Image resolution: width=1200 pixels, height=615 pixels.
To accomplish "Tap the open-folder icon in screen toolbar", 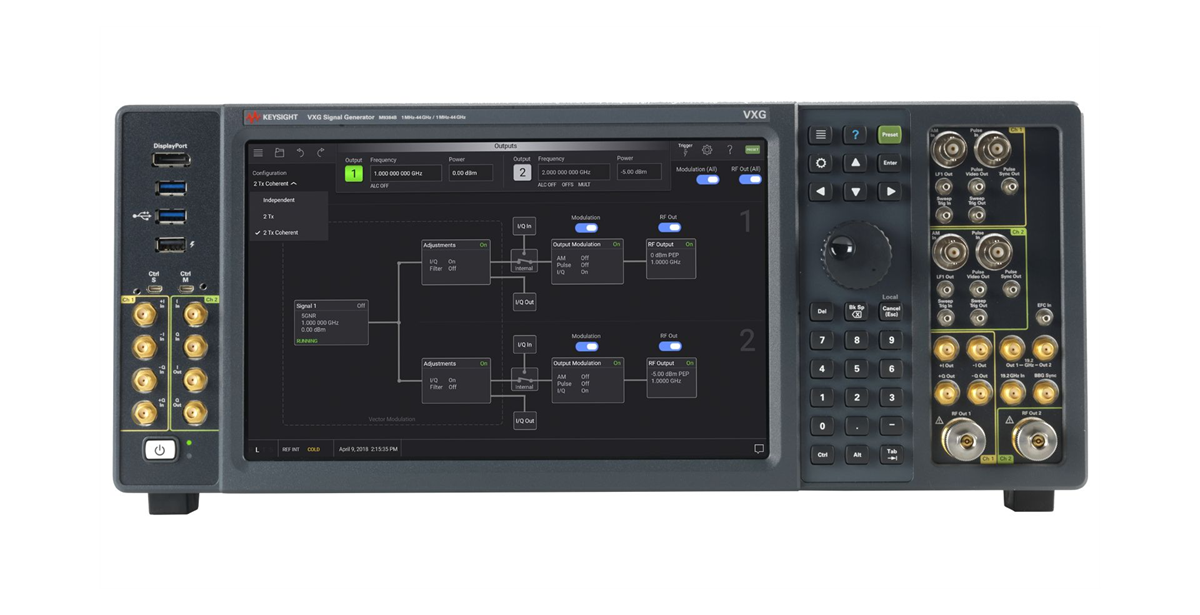I will pyautogui.click(x=280, y=153).
